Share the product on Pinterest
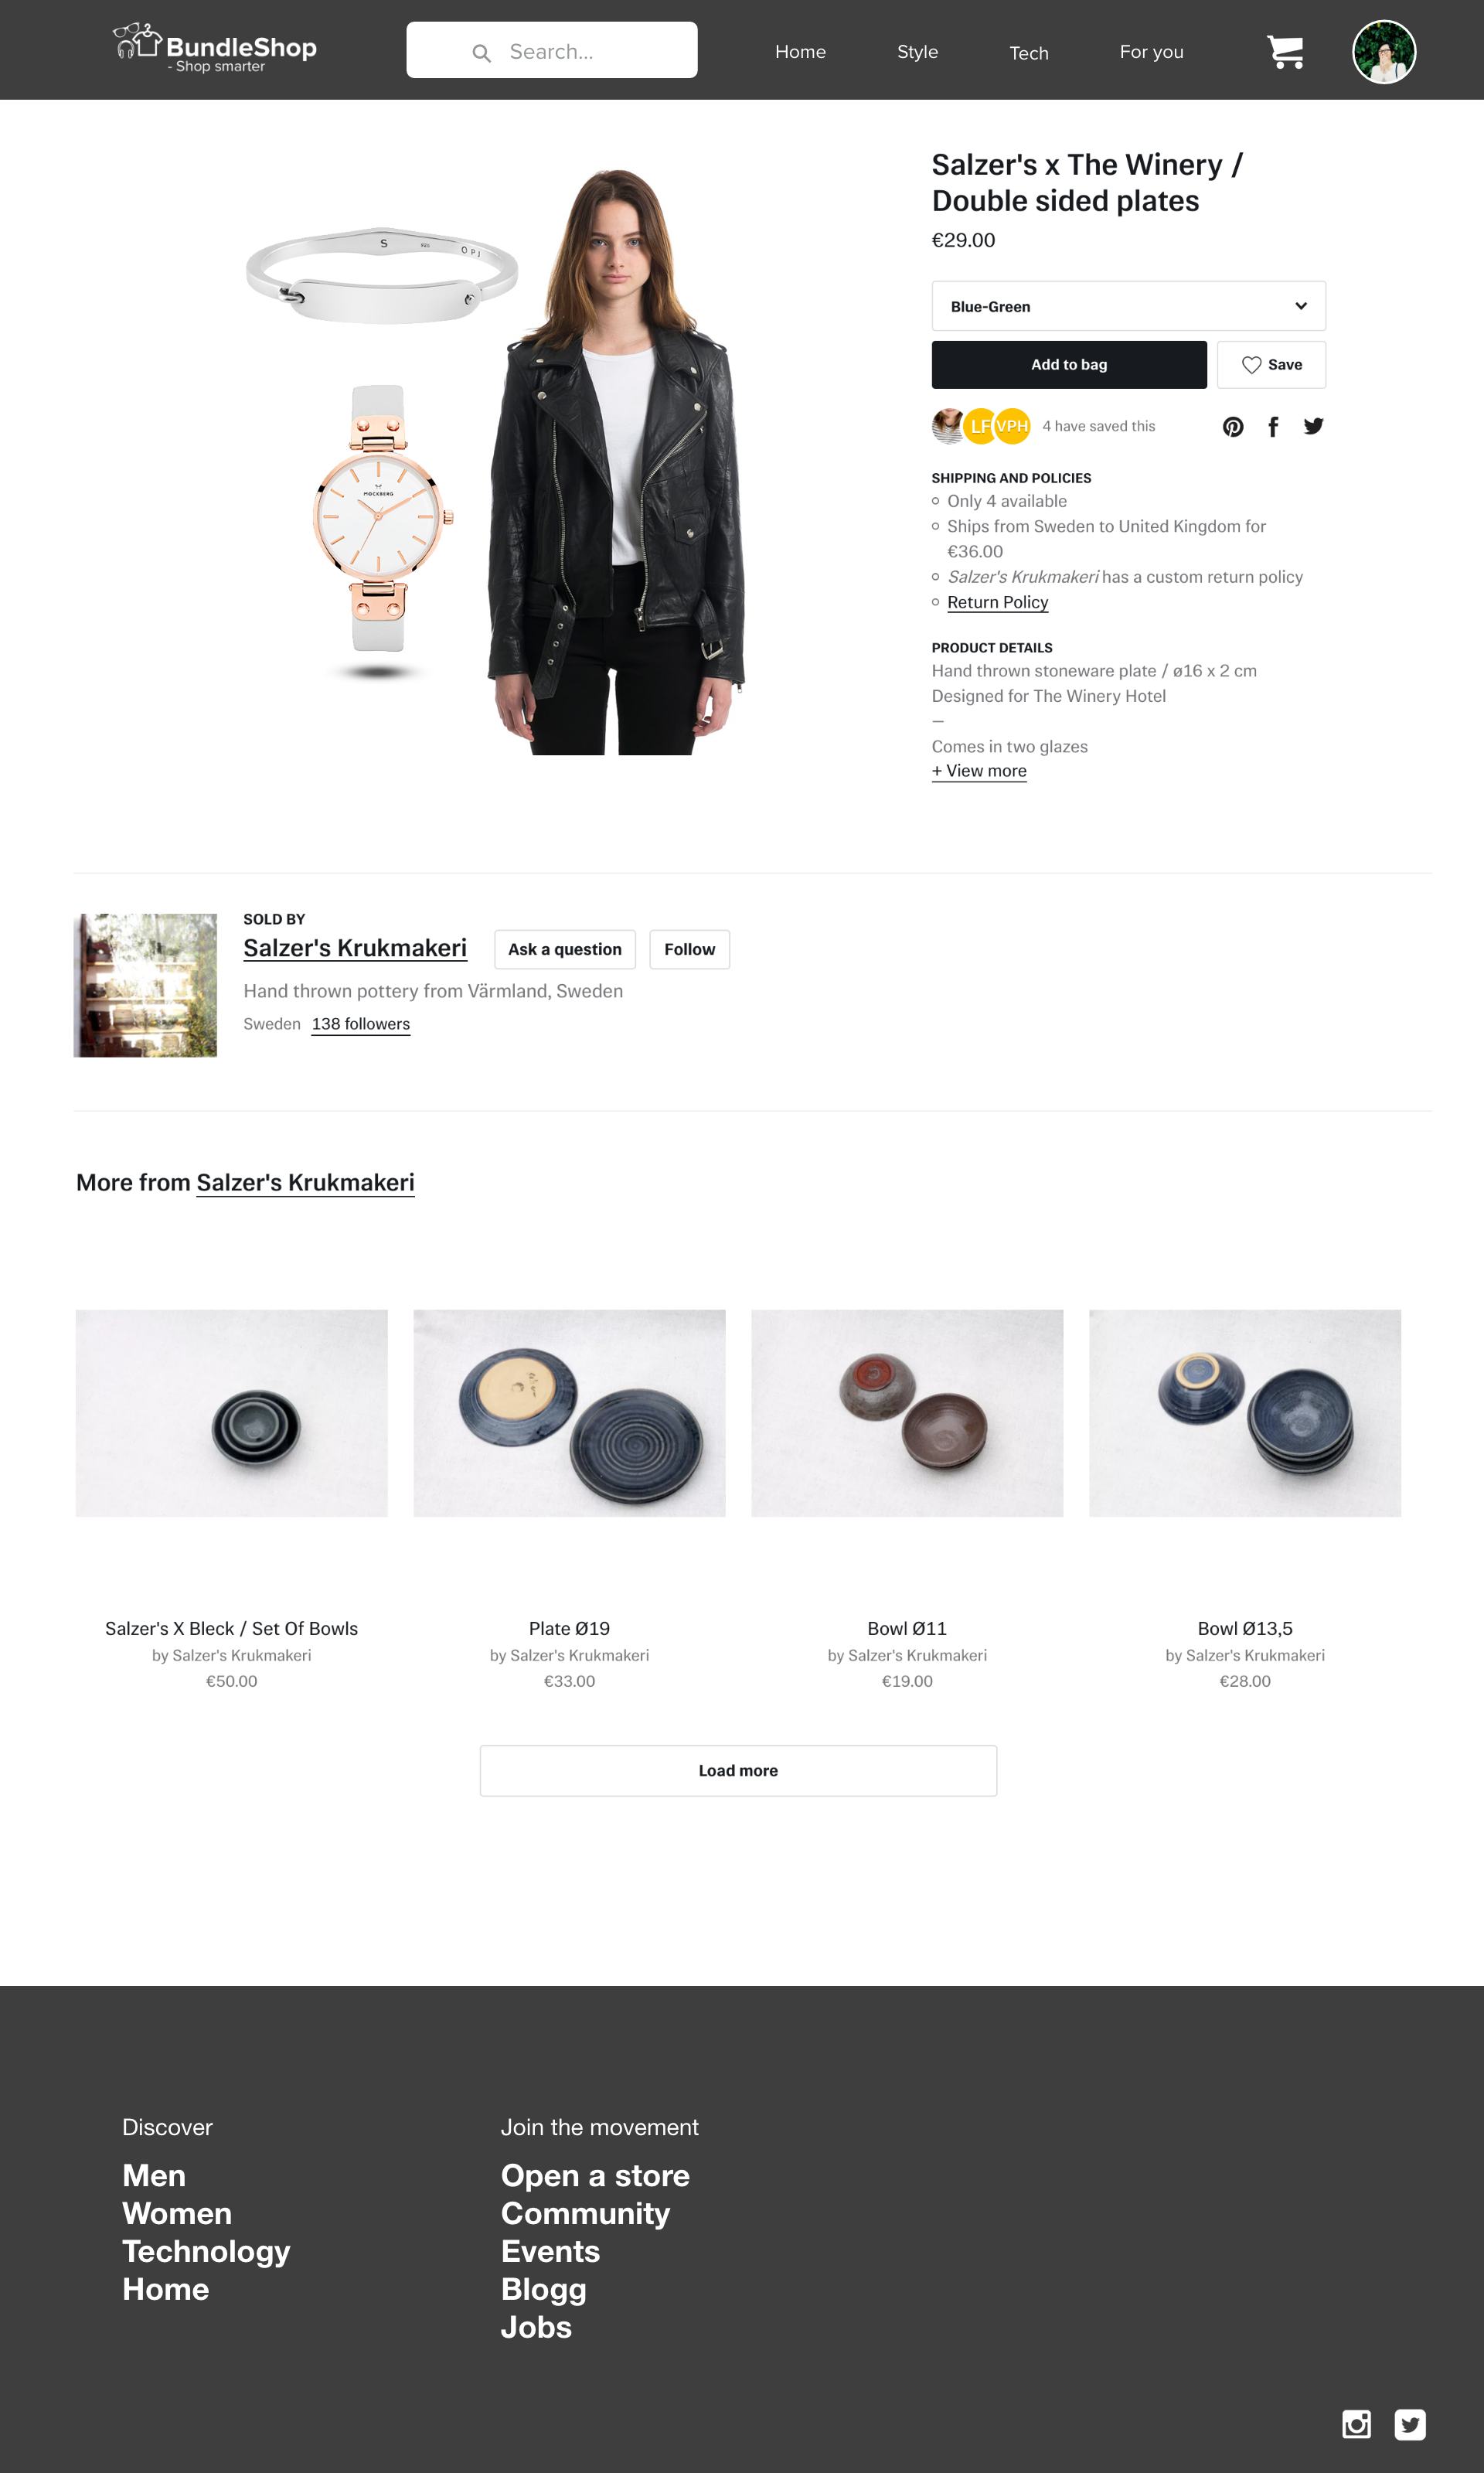 pos(1233,427)
